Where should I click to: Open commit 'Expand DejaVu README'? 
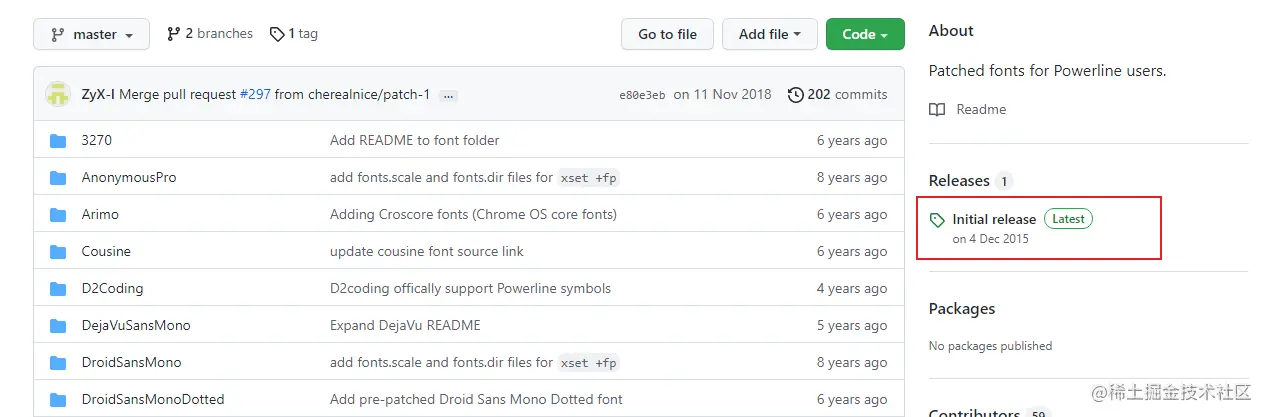405,326
